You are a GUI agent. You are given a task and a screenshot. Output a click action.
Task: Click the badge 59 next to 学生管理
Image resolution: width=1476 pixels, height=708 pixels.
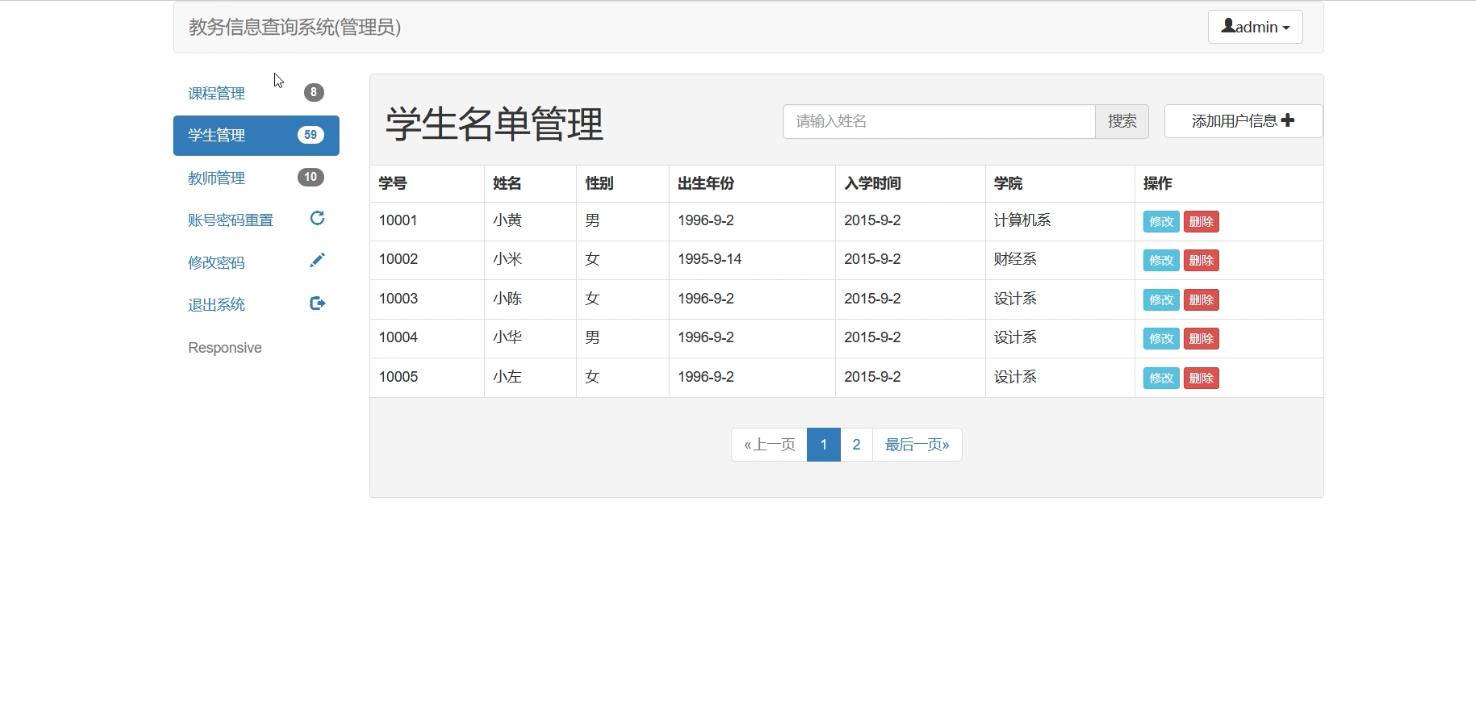click(x=310, y=135)
